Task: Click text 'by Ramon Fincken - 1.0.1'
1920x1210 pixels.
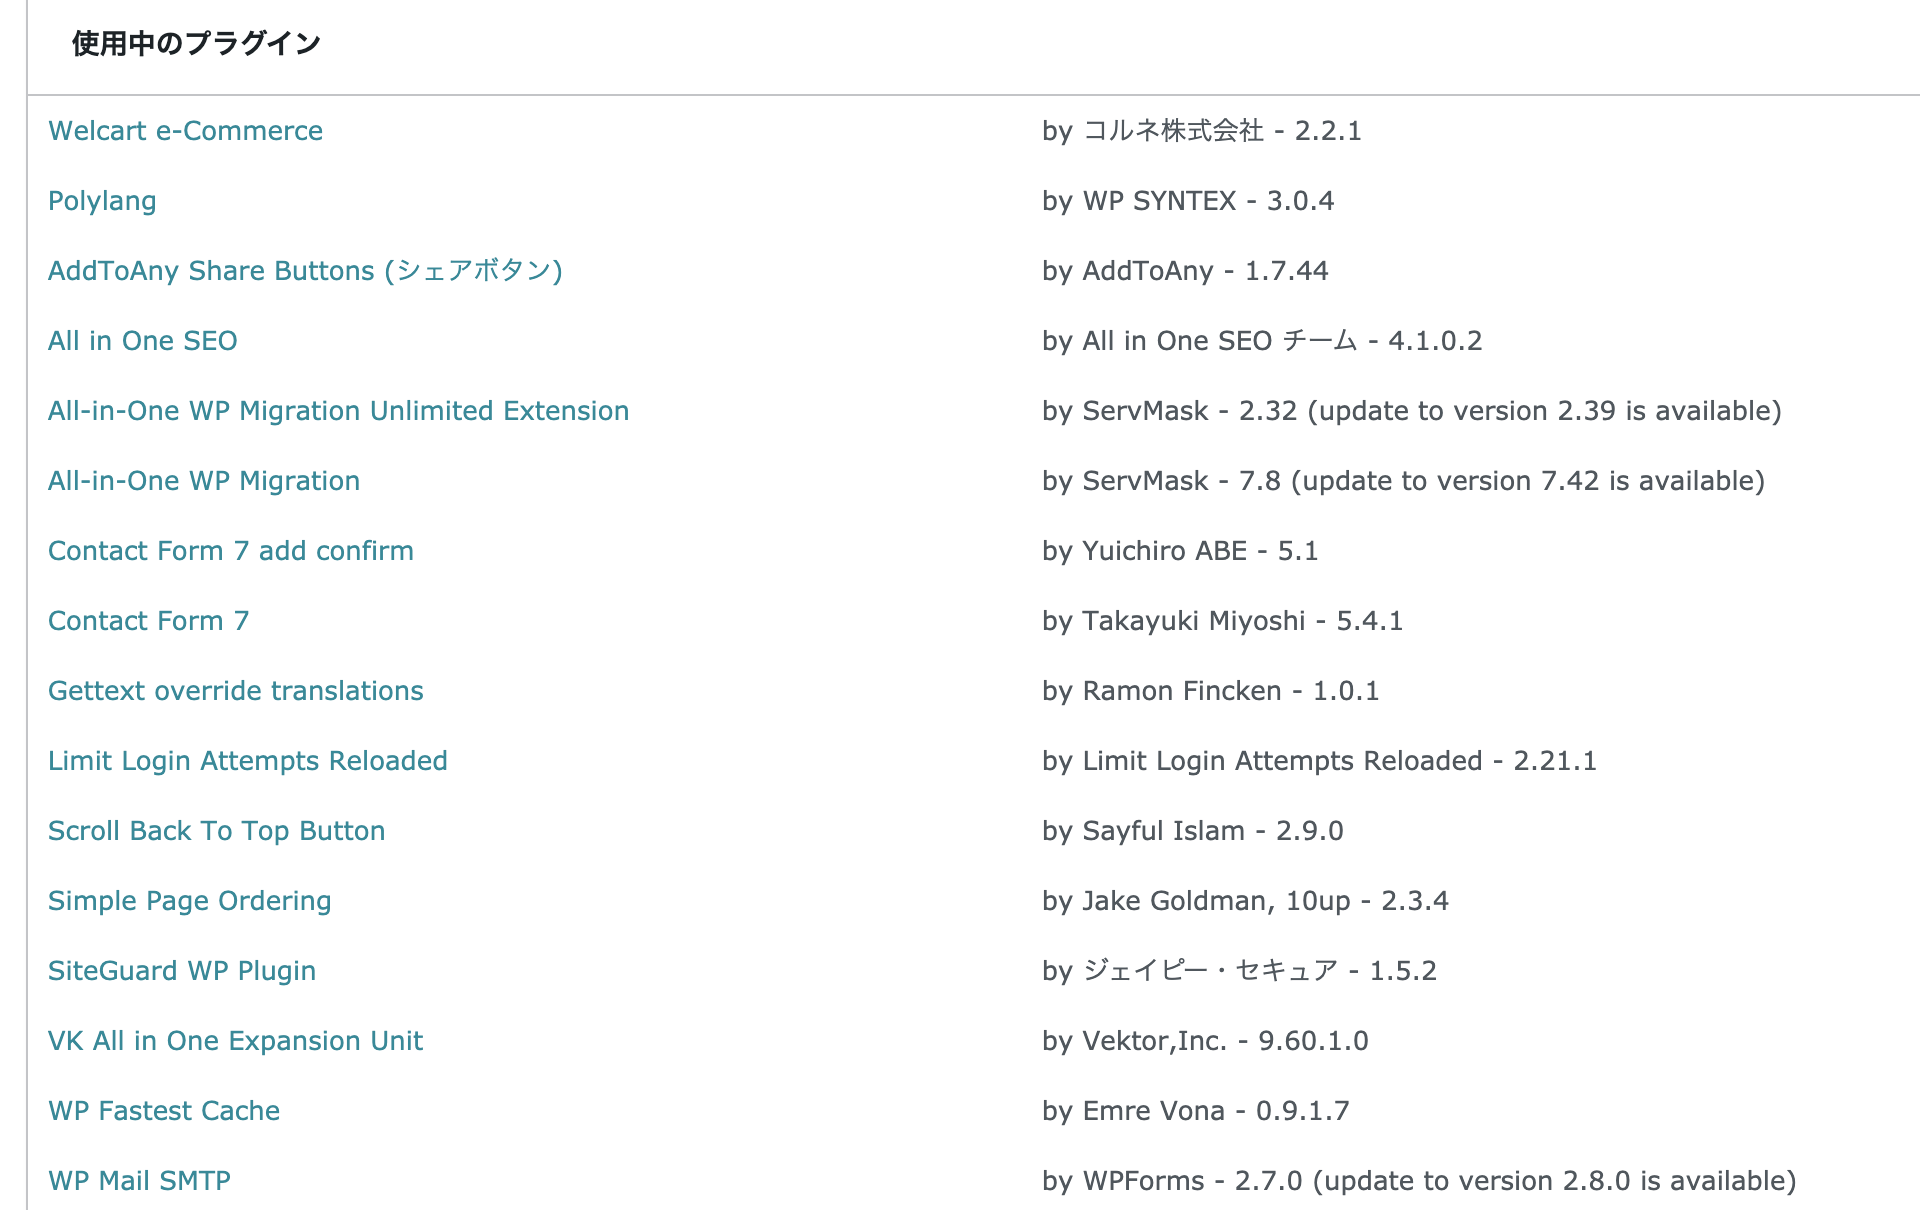Action: point(1210,691)
